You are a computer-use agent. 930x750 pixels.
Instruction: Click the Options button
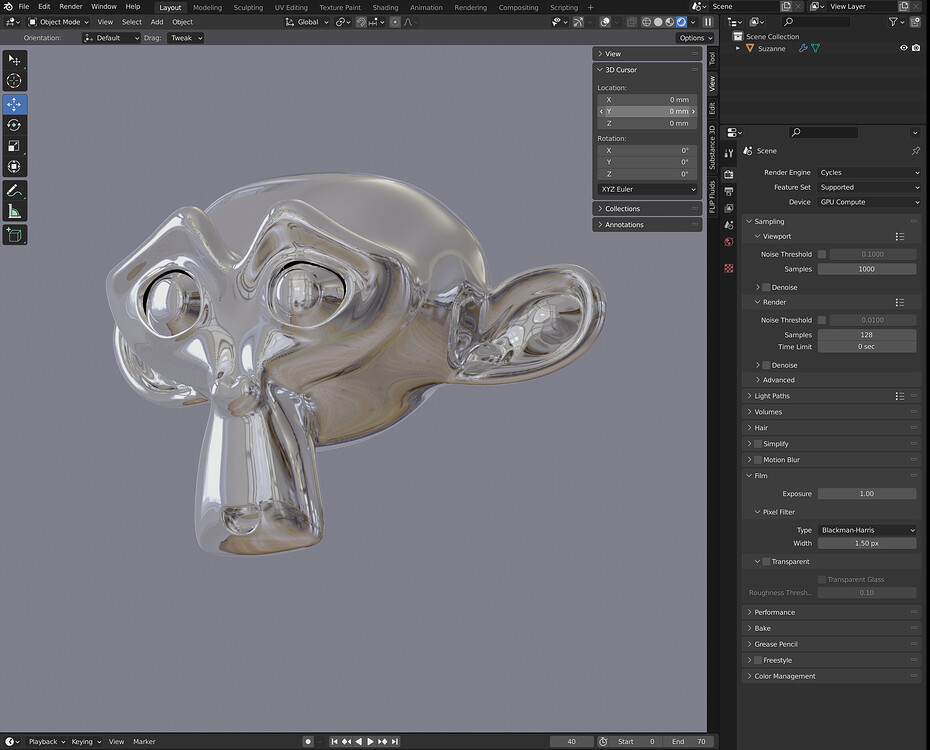coord(695,38)
